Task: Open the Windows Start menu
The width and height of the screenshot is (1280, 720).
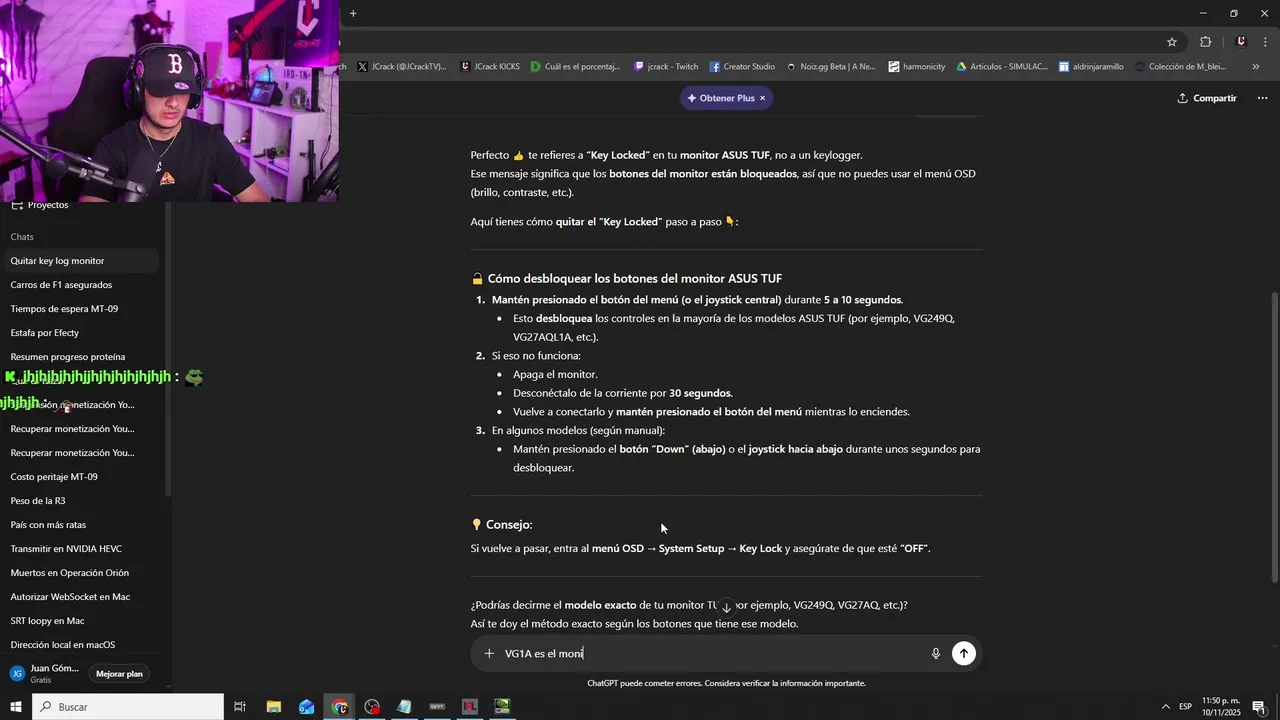Action: click(15, 707)
